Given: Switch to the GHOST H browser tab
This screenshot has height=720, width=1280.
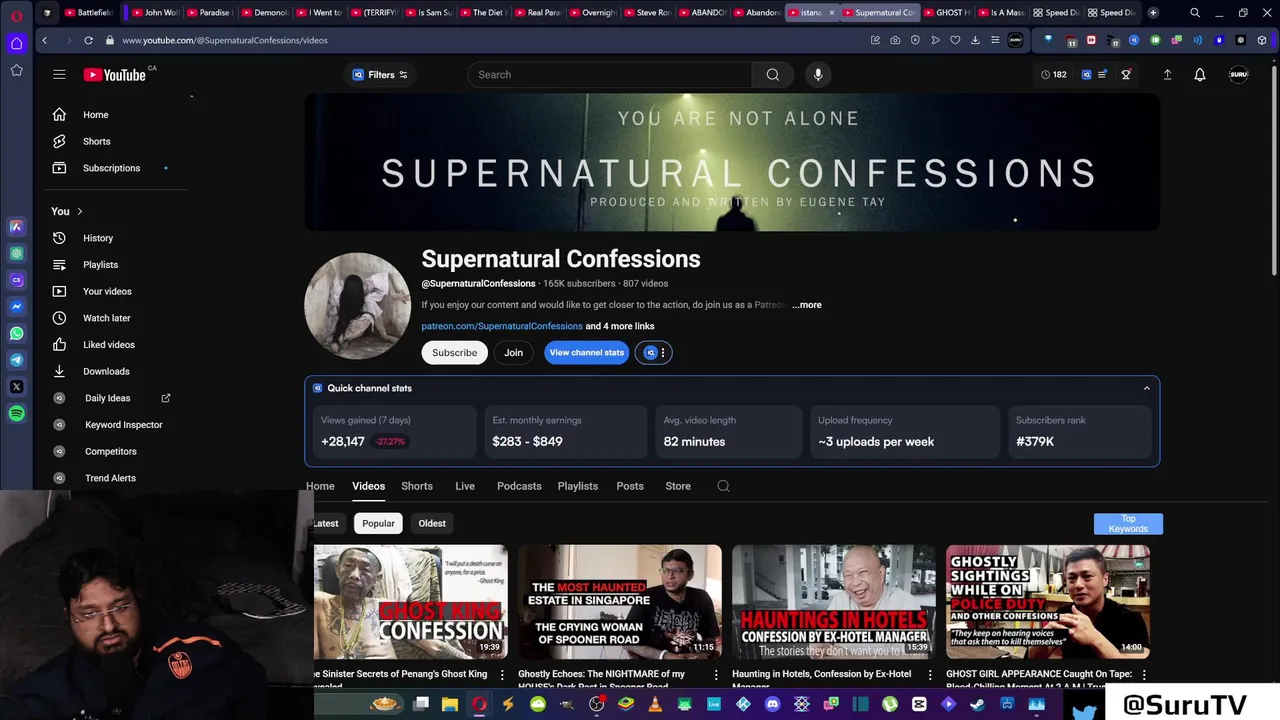Looking at the screenshot, I should 946,13.
